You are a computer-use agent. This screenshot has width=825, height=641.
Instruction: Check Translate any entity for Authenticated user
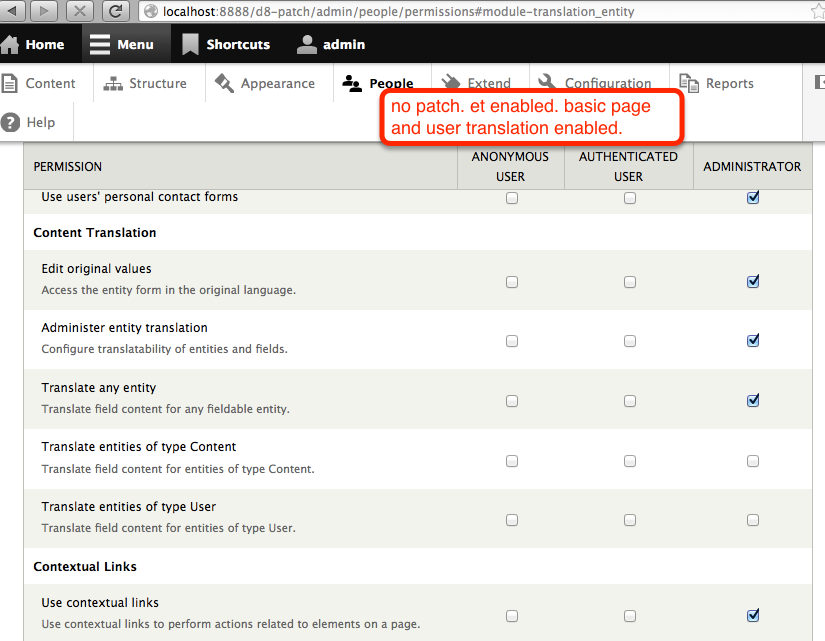coord(629,401)
